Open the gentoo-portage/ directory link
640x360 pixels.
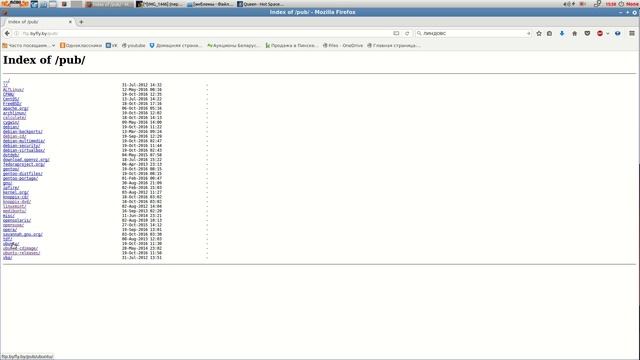[20, 178]
